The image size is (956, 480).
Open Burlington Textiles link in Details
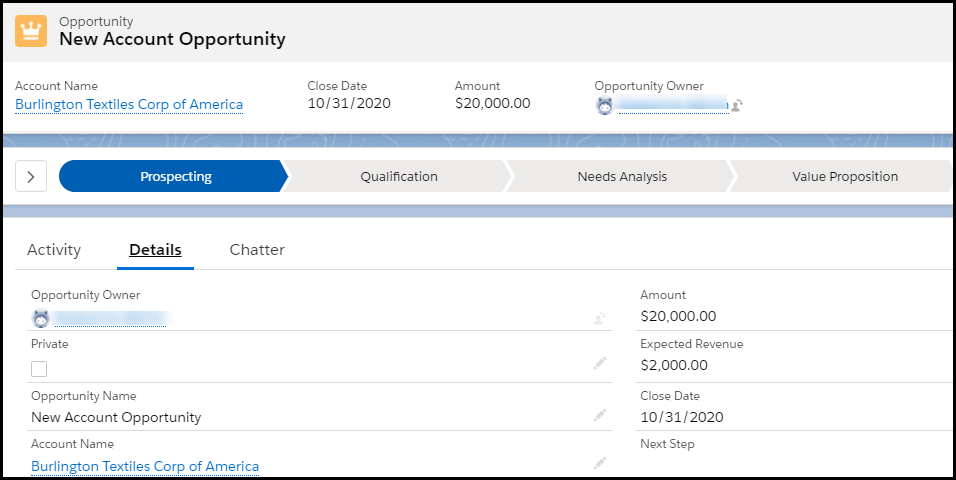coord(145,466)
